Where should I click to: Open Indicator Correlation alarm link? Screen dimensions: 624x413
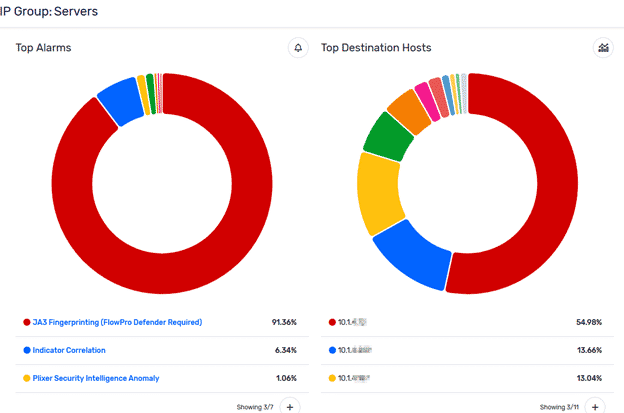(x=69, y=350)
